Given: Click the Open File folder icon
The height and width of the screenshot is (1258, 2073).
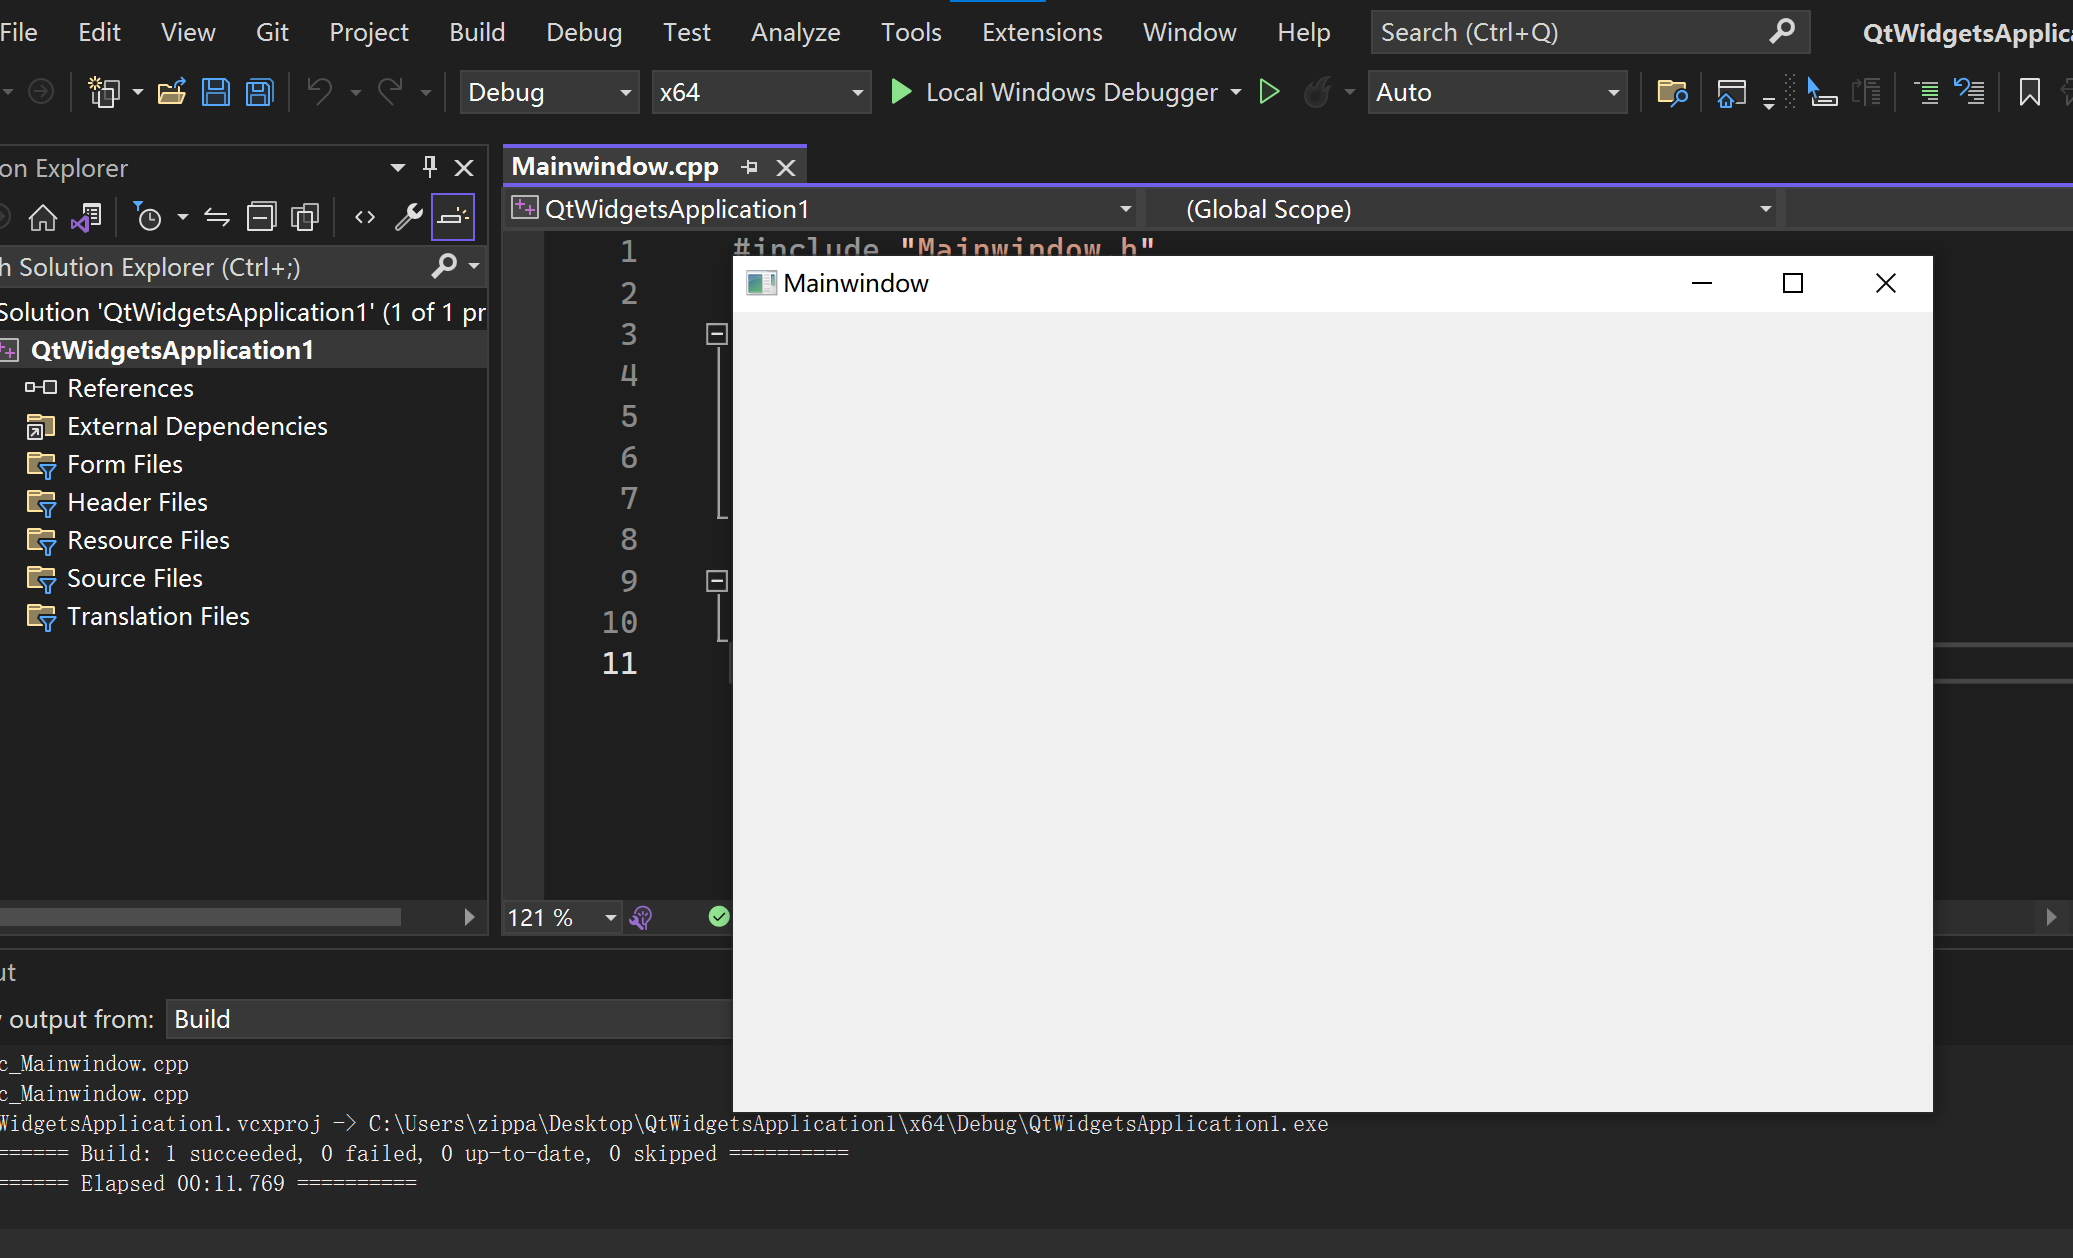Looking at the screenshot, I should [x=172, y=93].
